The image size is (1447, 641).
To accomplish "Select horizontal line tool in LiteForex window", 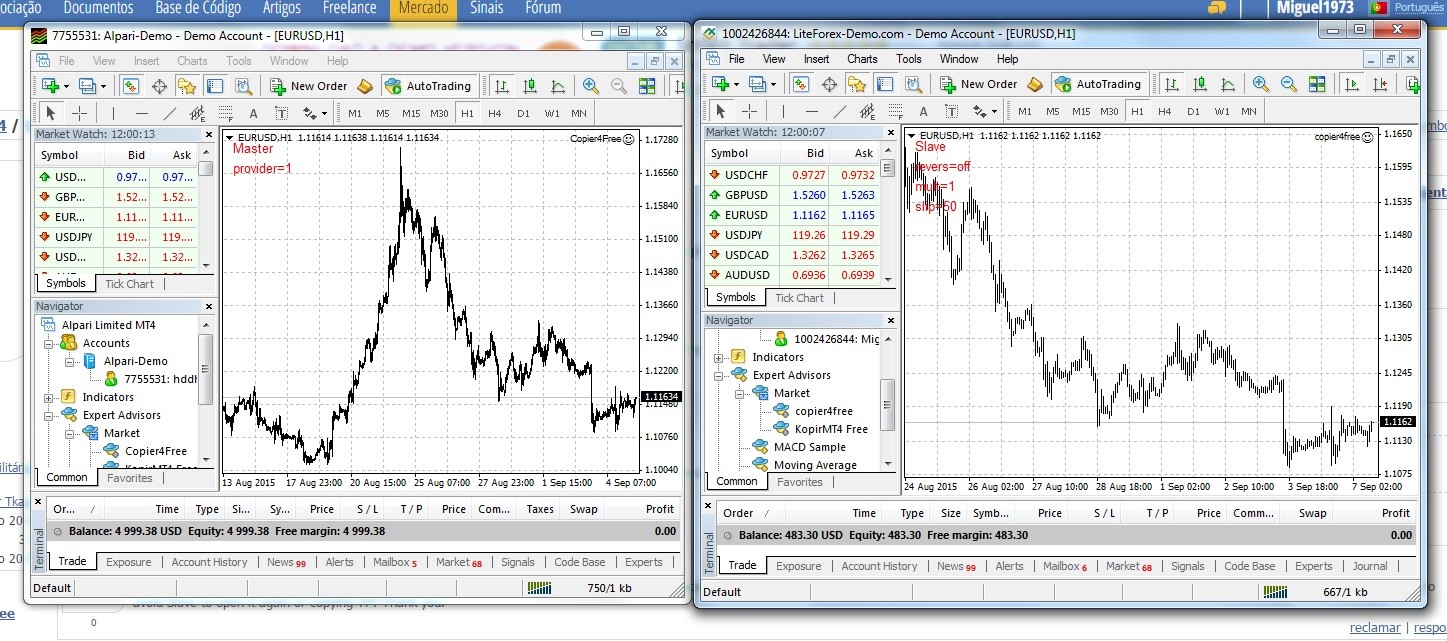I will click(x=812, y=111).
